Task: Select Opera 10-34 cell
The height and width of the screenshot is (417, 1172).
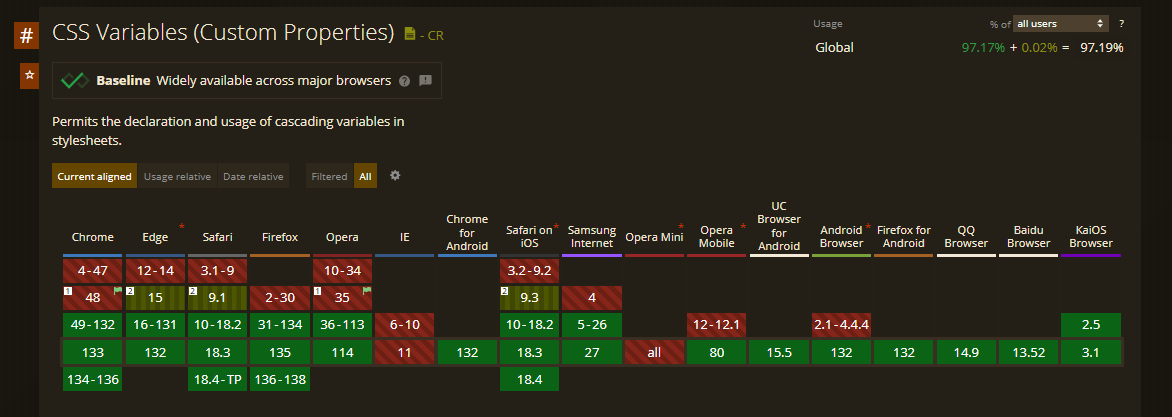Action: [342, 271]
